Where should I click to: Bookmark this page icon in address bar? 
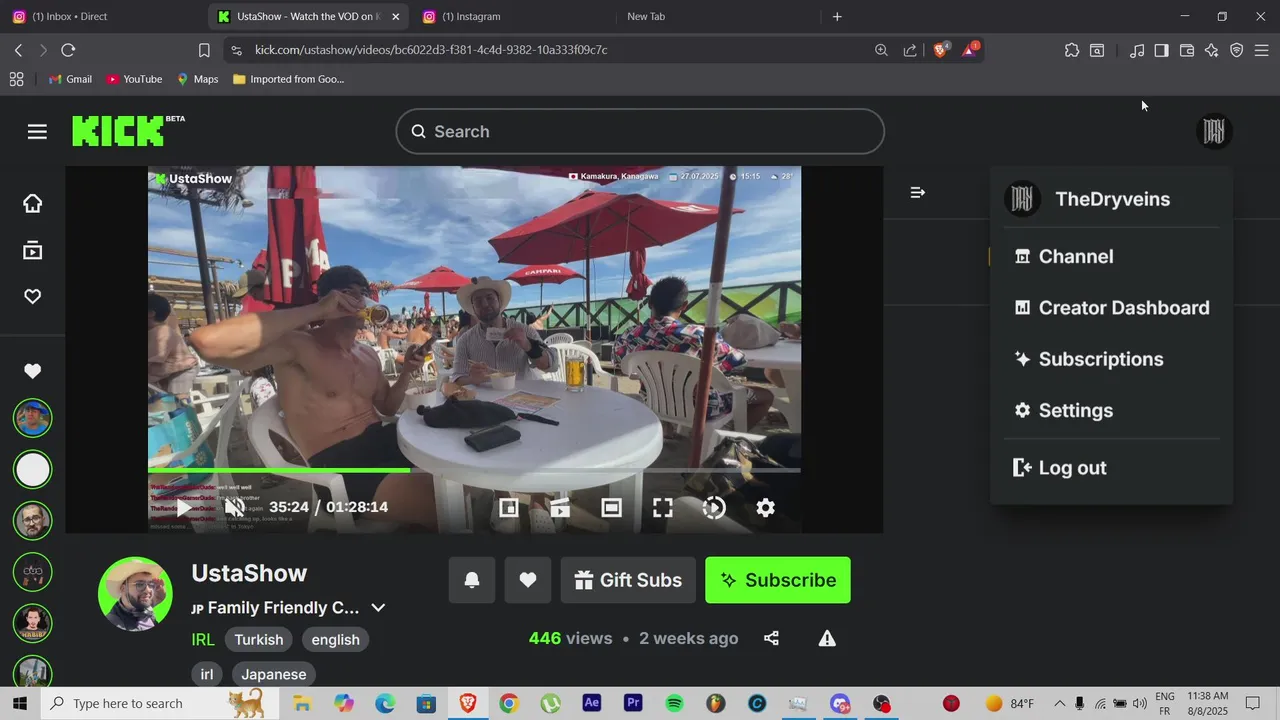(x=204, y=50)
